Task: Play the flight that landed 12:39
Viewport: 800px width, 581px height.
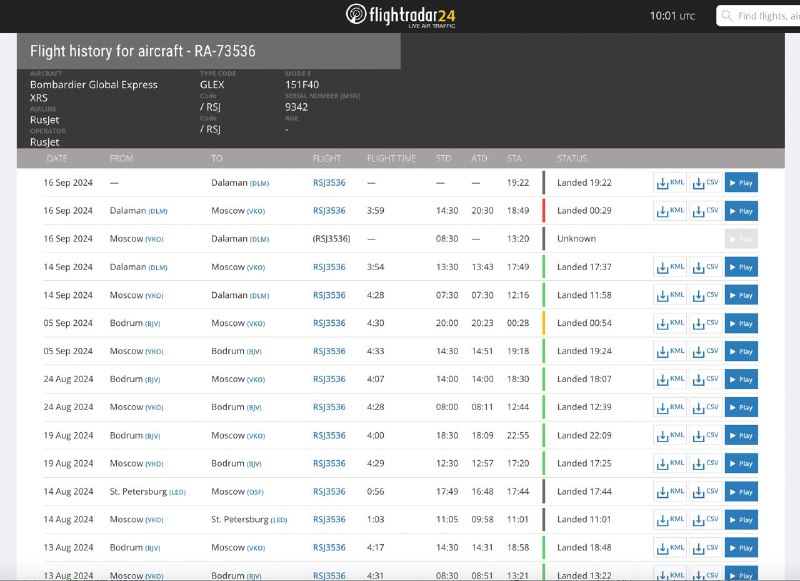Action: pos(741,407)
